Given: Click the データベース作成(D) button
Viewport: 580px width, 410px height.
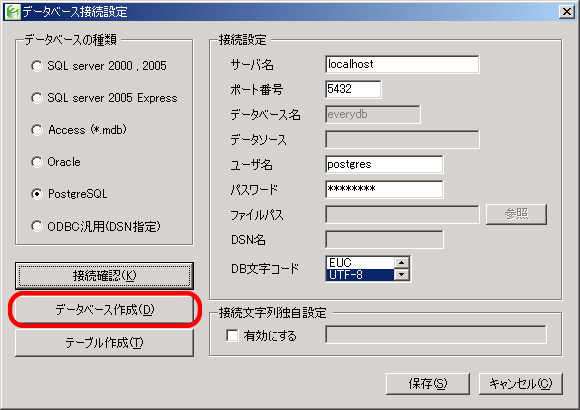Looking at the screenshot, I should click(x=104, y=309).
